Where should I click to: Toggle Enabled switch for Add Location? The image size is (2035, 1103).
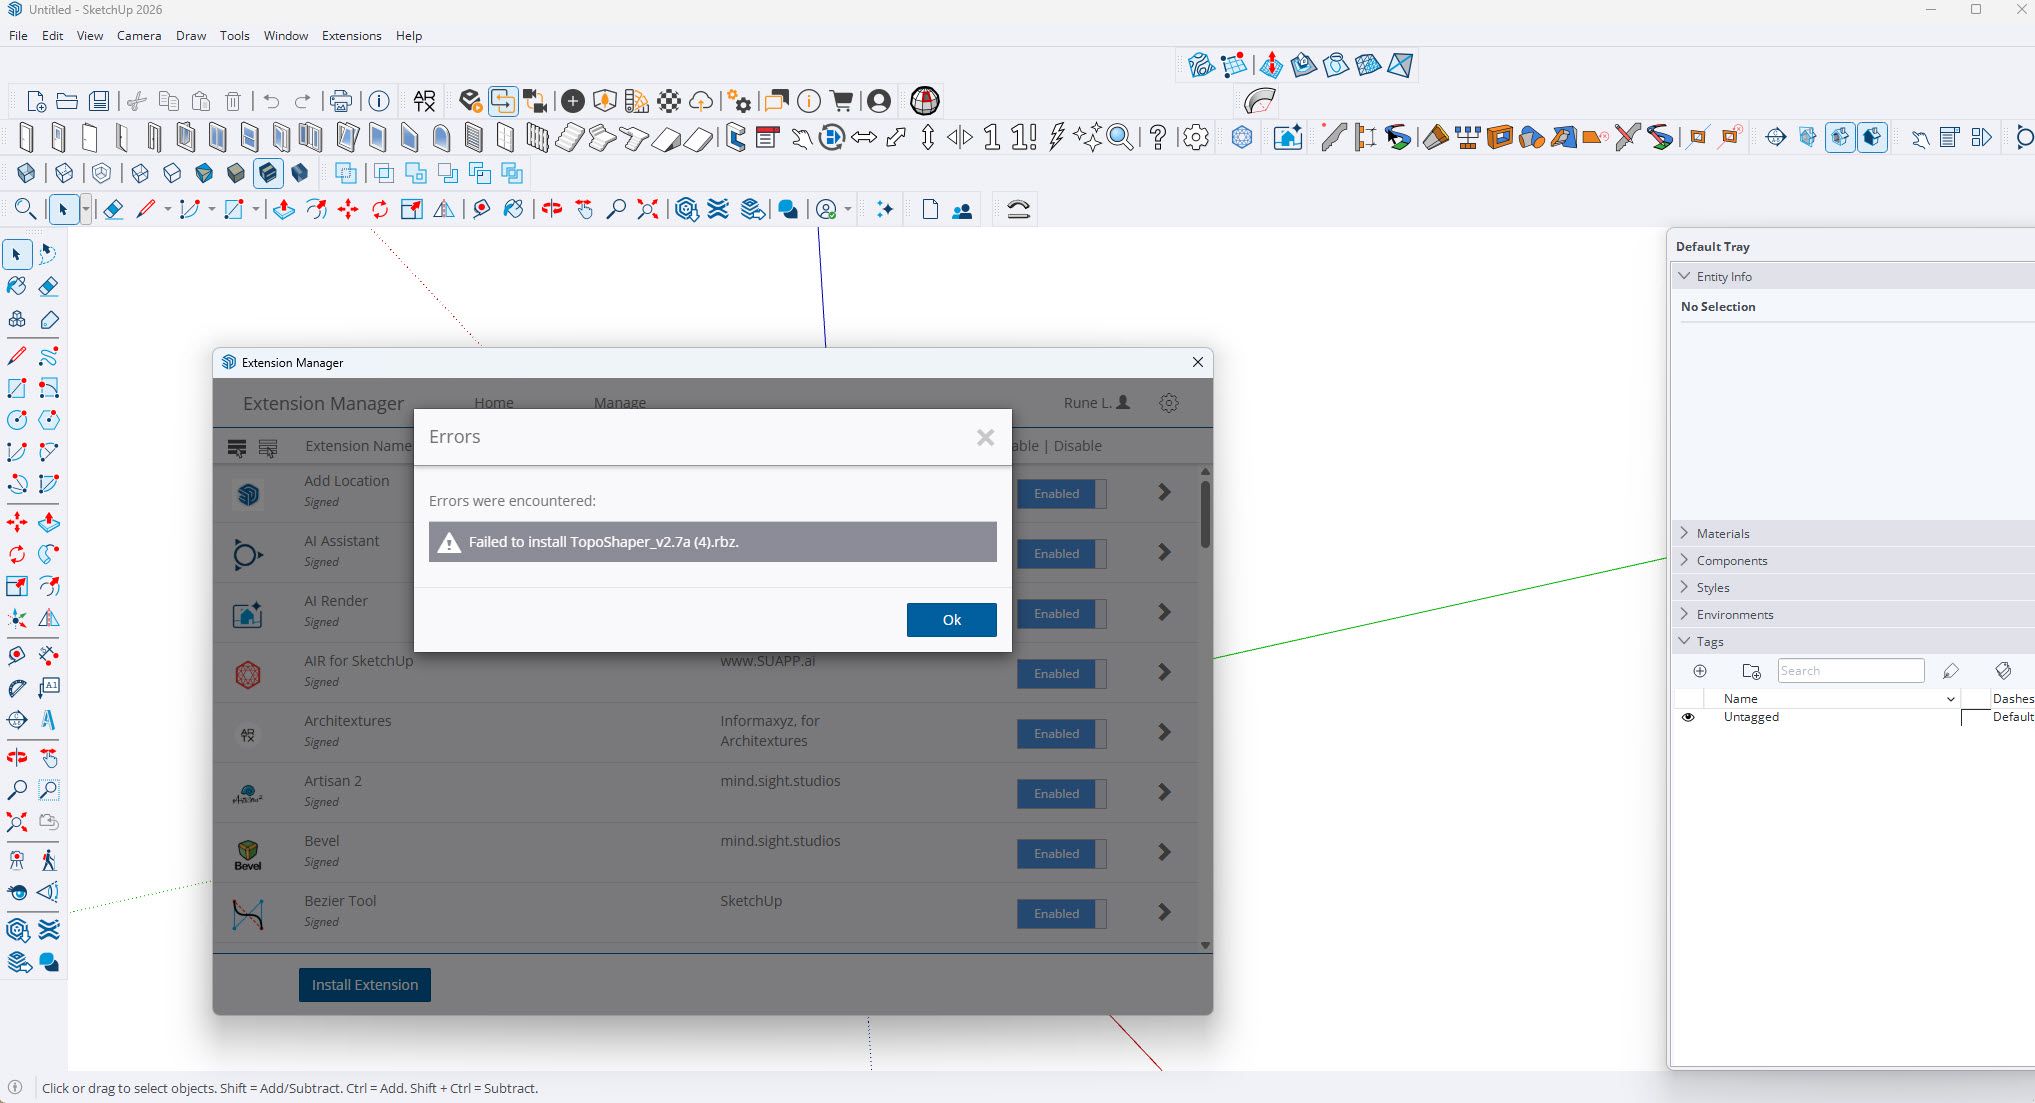coord(1061,494)
